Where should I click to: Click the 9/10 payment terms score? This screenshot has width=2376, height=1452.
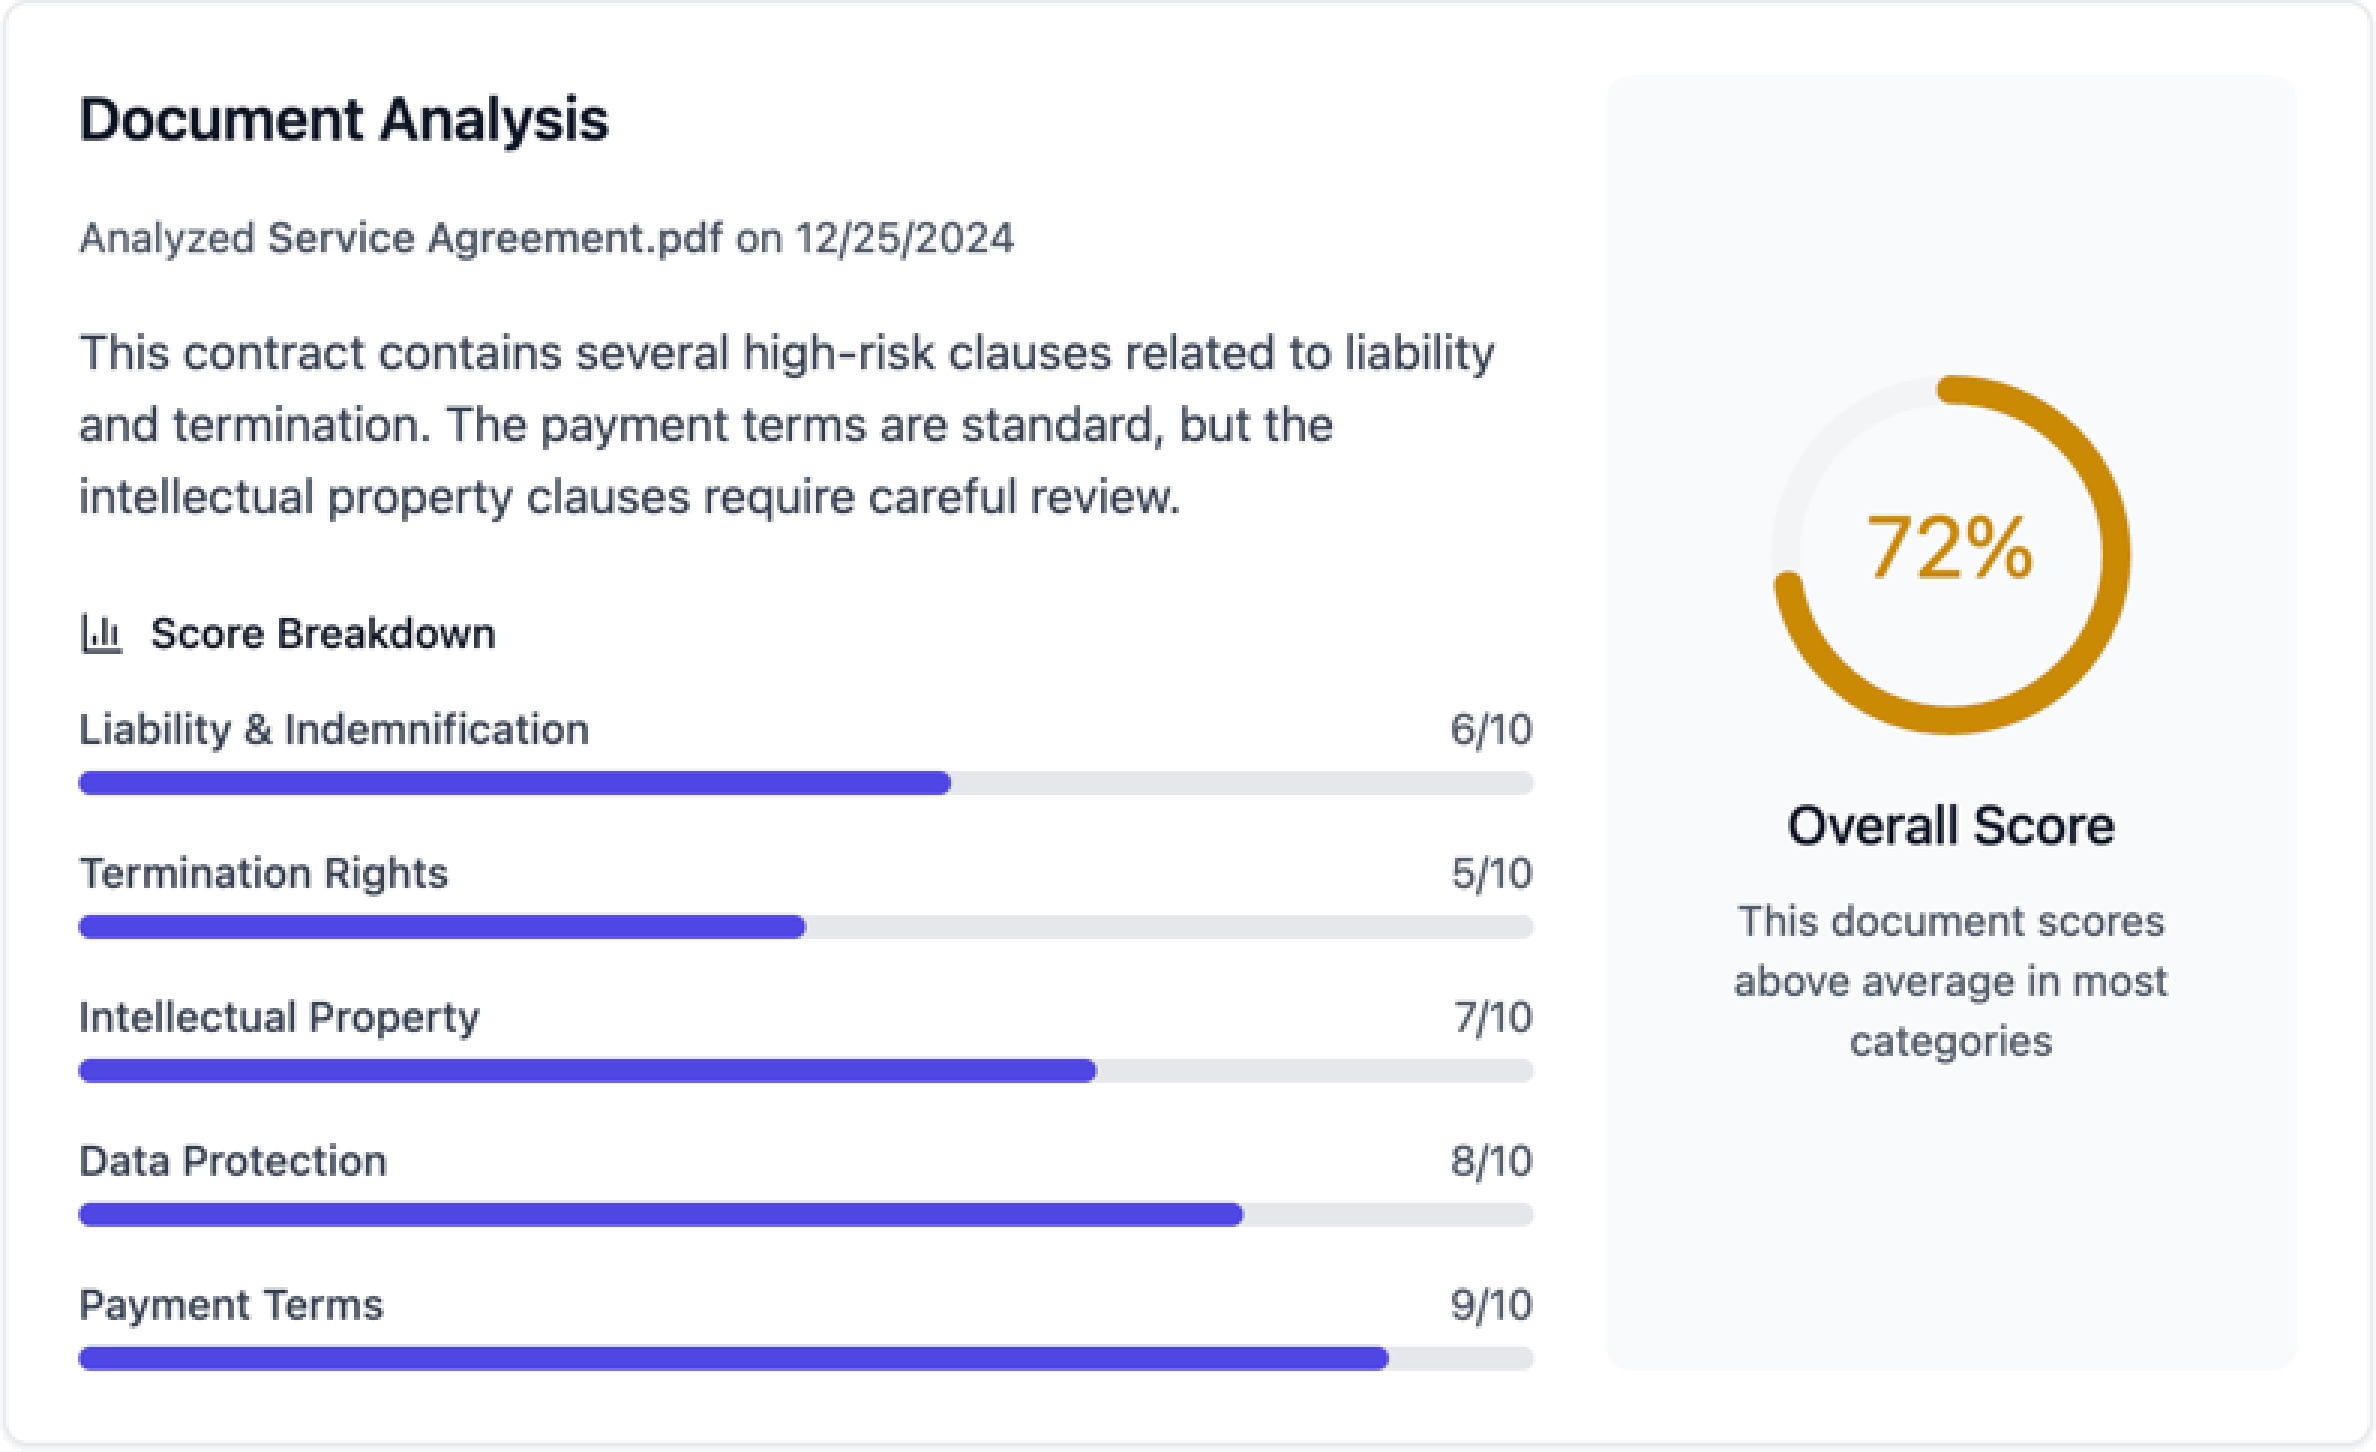[1490, 1305]
